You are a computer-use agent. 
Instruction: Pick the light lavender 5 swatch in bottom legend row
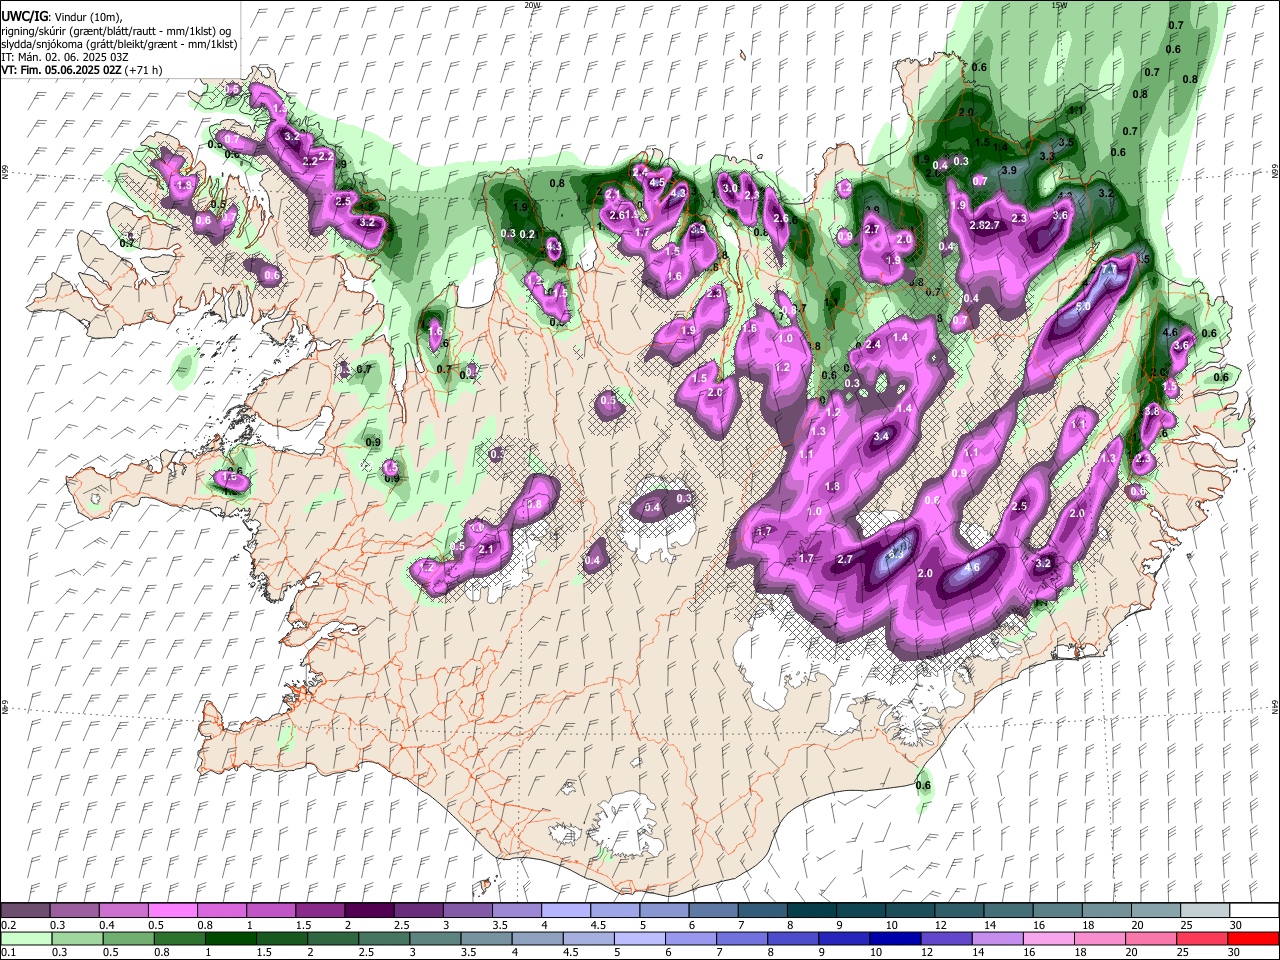tap(639, 938)
